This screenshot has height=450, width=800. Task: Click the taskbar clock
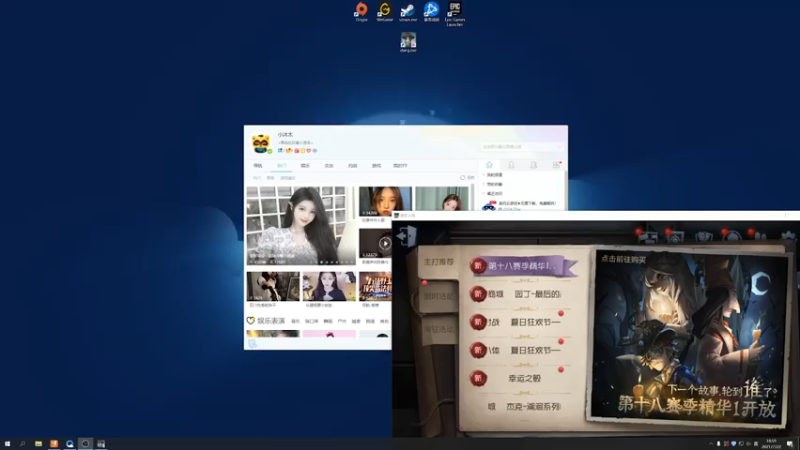[771, 444]
